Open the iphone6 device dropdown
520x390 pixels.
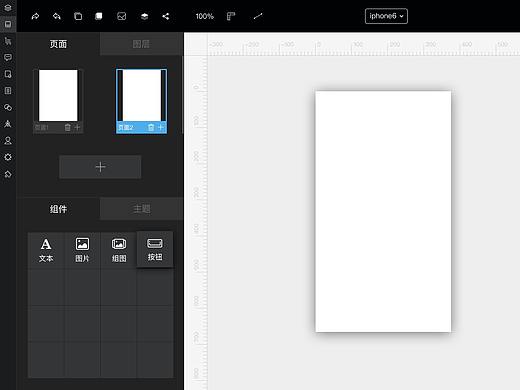(386, 16)
